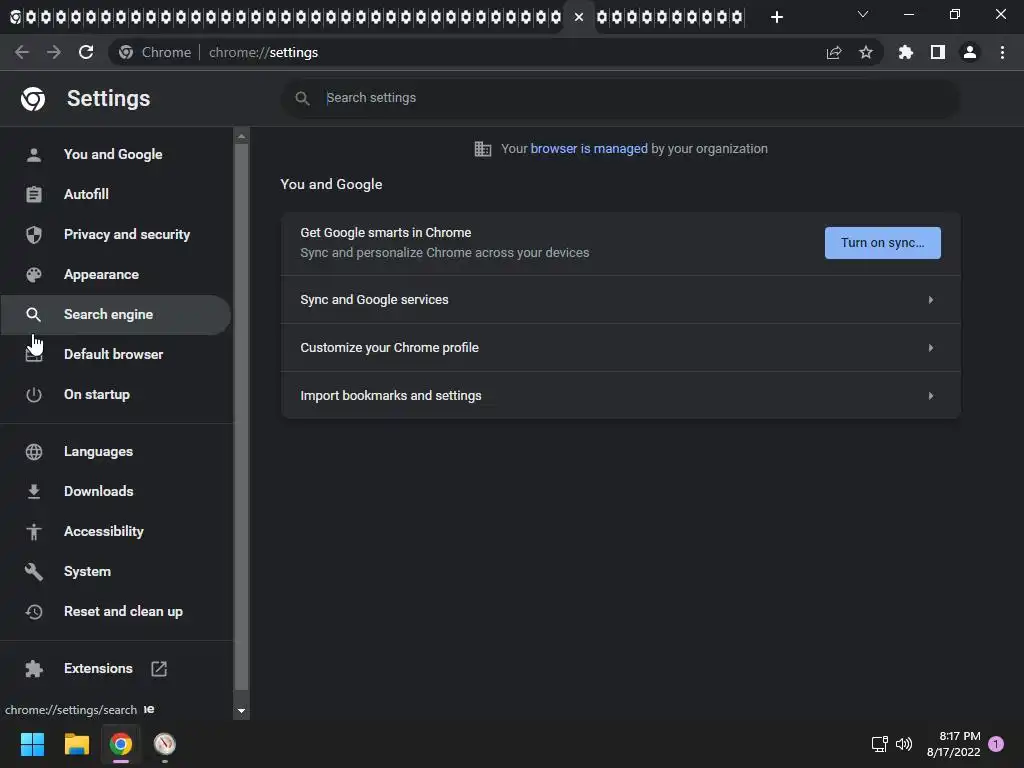Open the Autofill section

[x=86, y=194]
